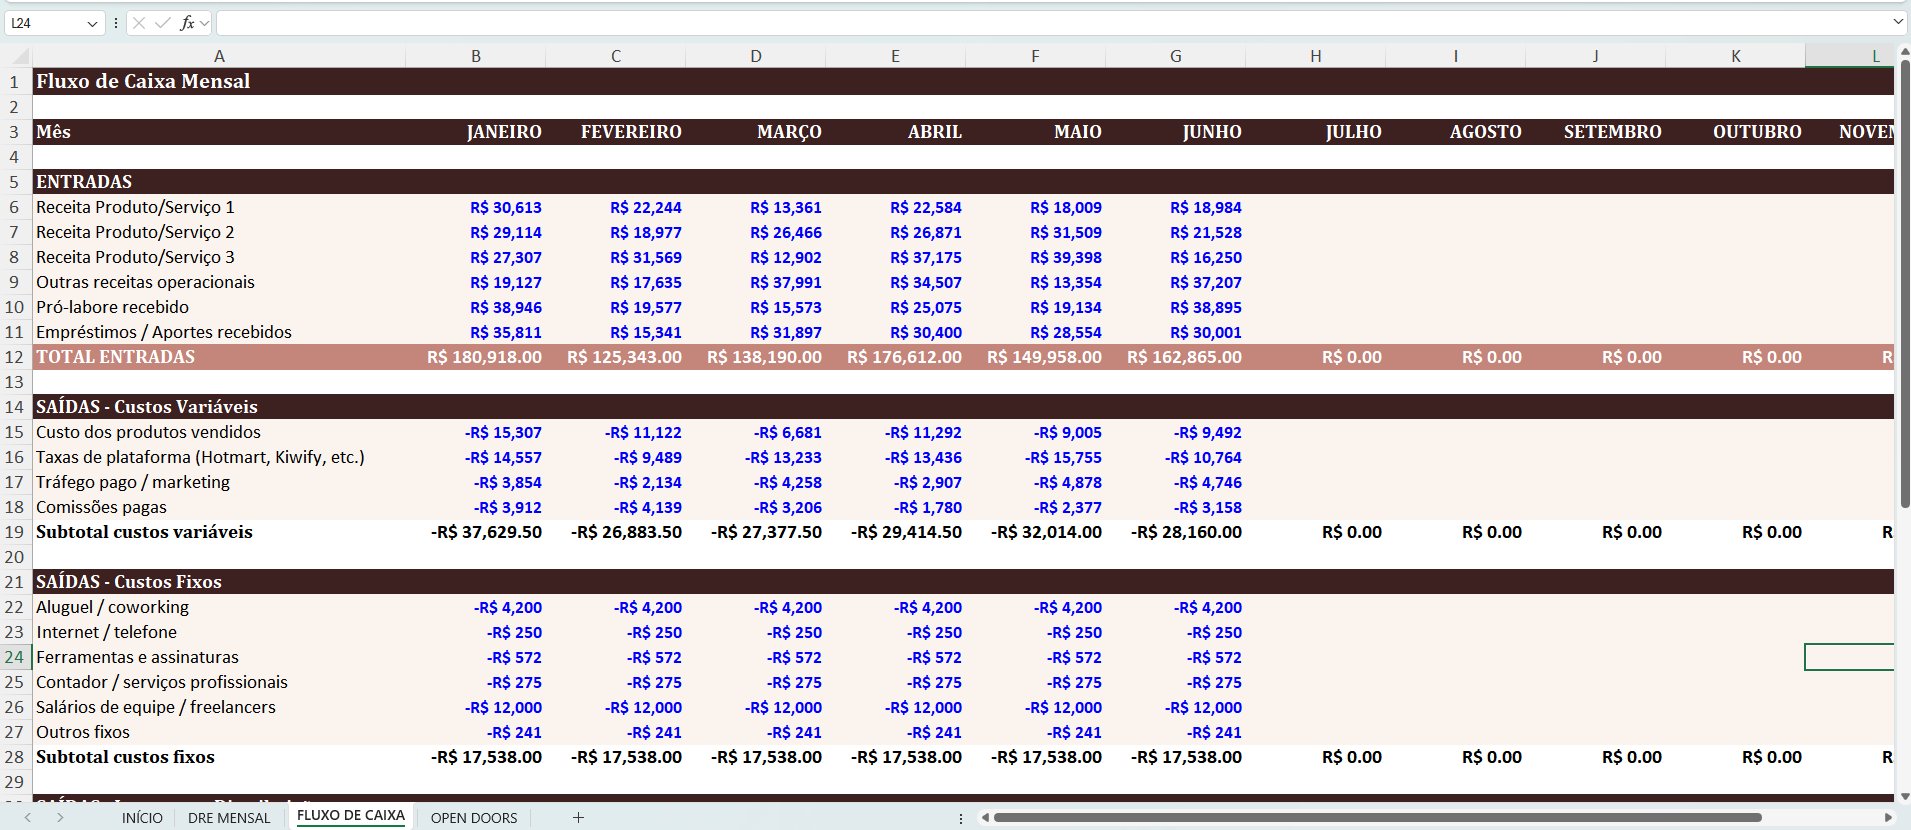Open the dropdown beside the fx icon
This screenshot has height=830, width=1911.
click(204, 23)
